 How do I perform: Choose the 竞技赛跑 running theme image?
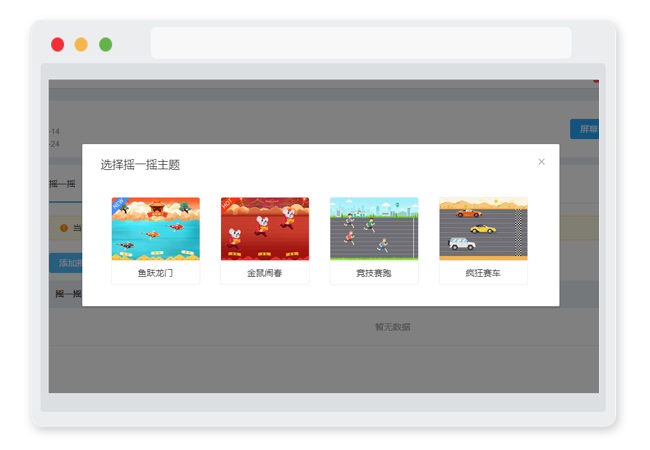click(x=374, y=229)
